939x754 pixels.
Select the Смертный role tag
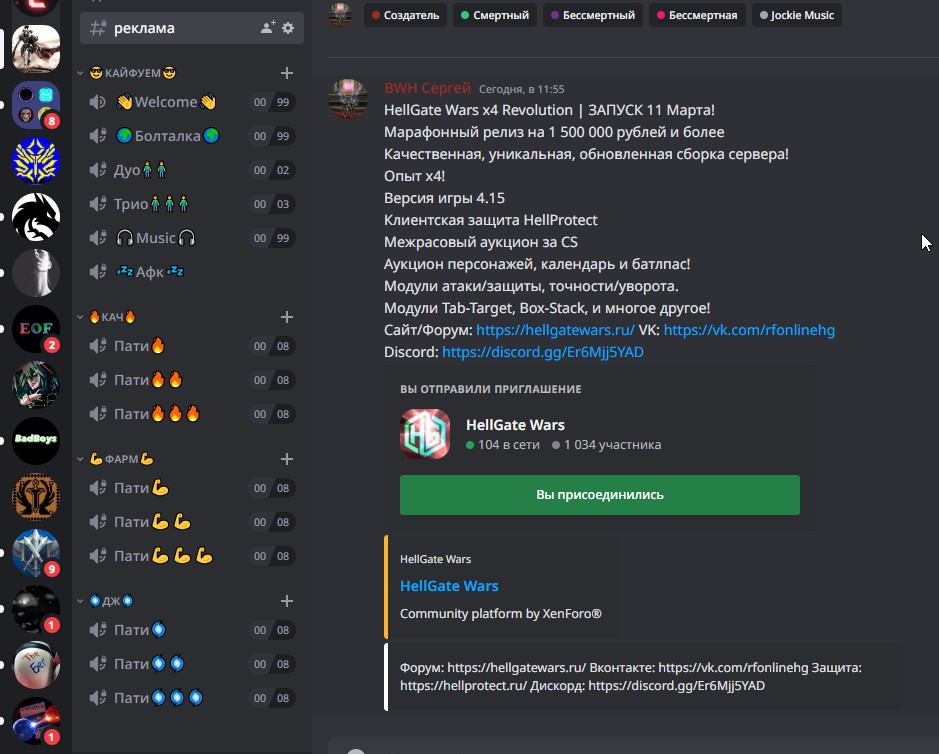[x=495, y=15]
